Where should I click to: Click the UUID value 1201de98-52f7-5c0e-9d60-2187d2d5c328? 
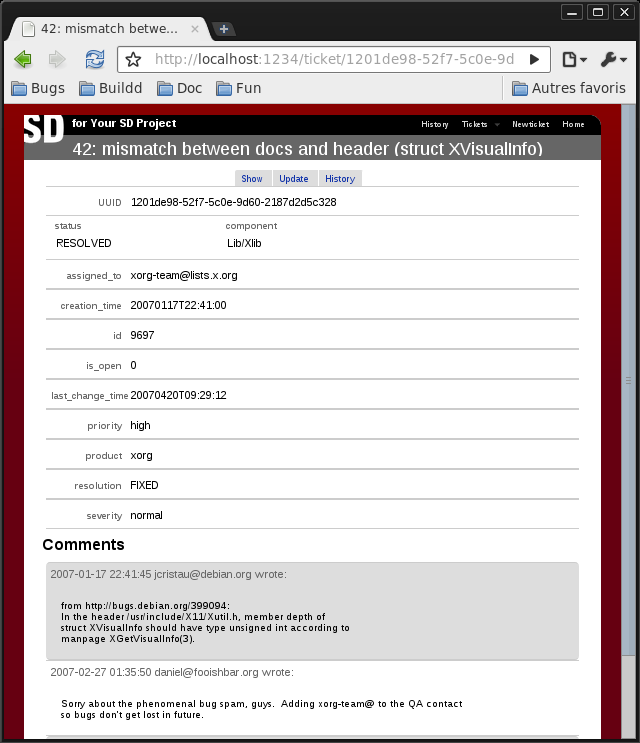tap(234, 202)
